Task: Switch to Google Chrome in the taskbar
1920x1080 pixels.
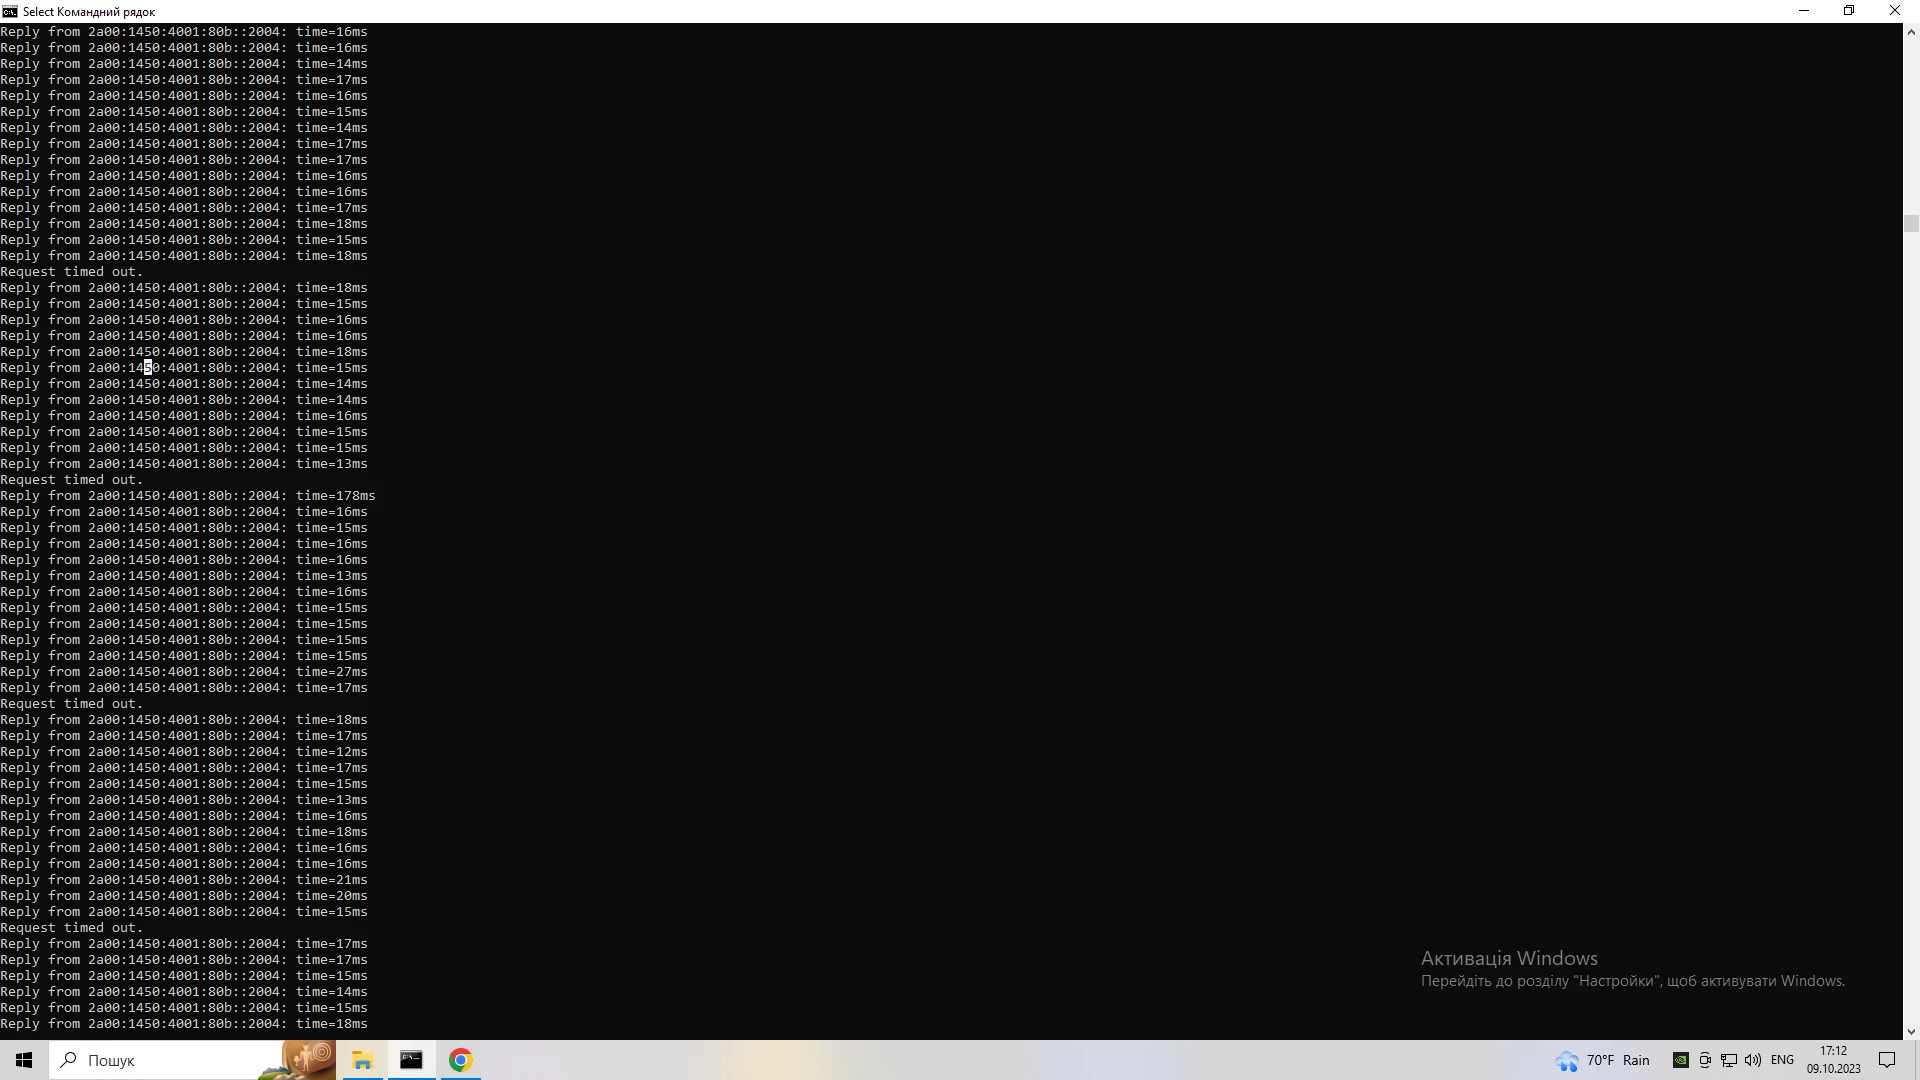Action: click(460, 1060)
